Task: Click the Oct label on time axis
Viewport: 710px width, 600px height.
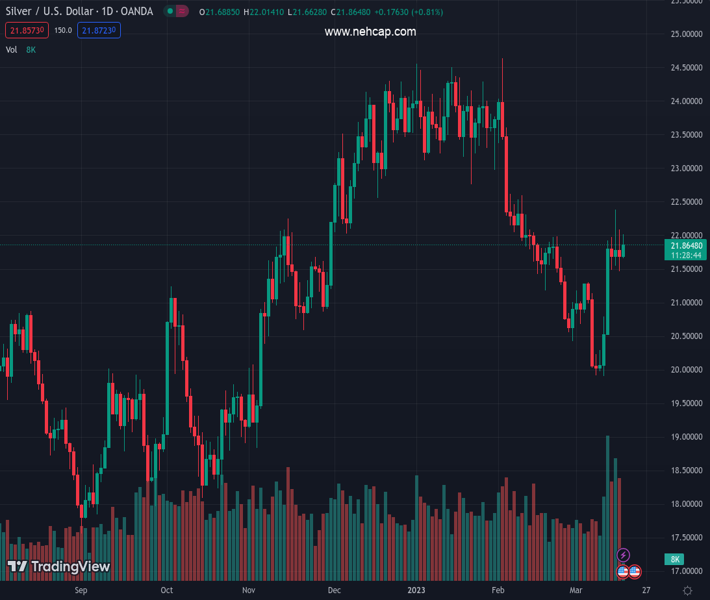Action: click(166, 591)
